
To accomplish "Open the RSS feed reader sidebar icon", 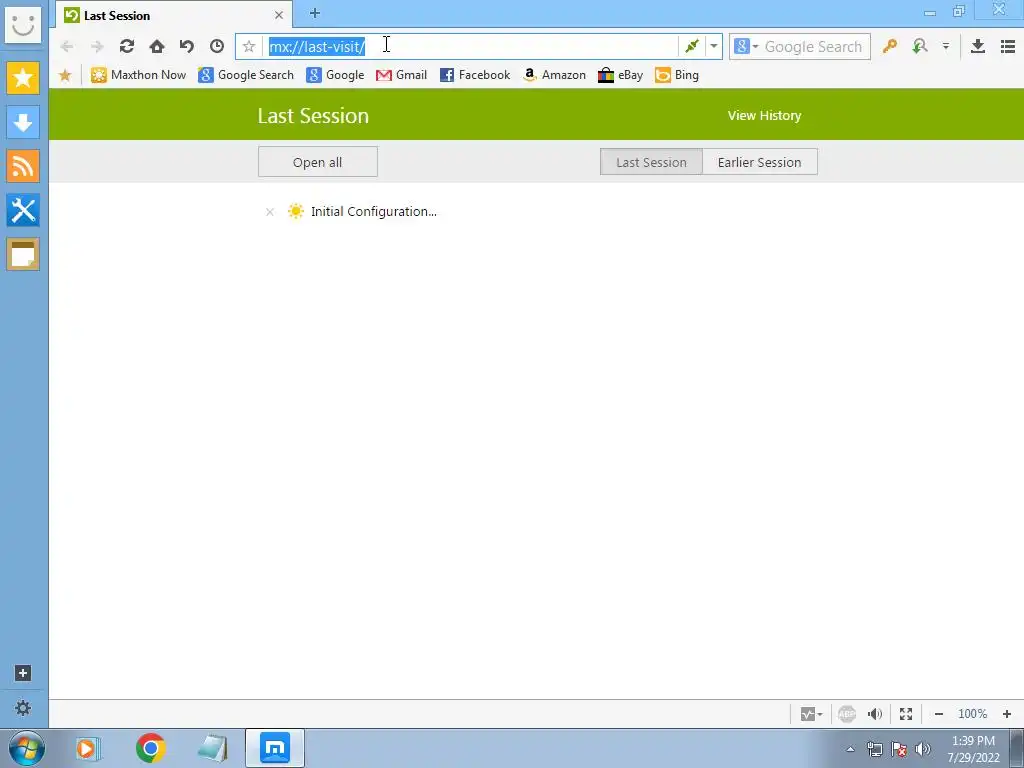I will [23, 166].
